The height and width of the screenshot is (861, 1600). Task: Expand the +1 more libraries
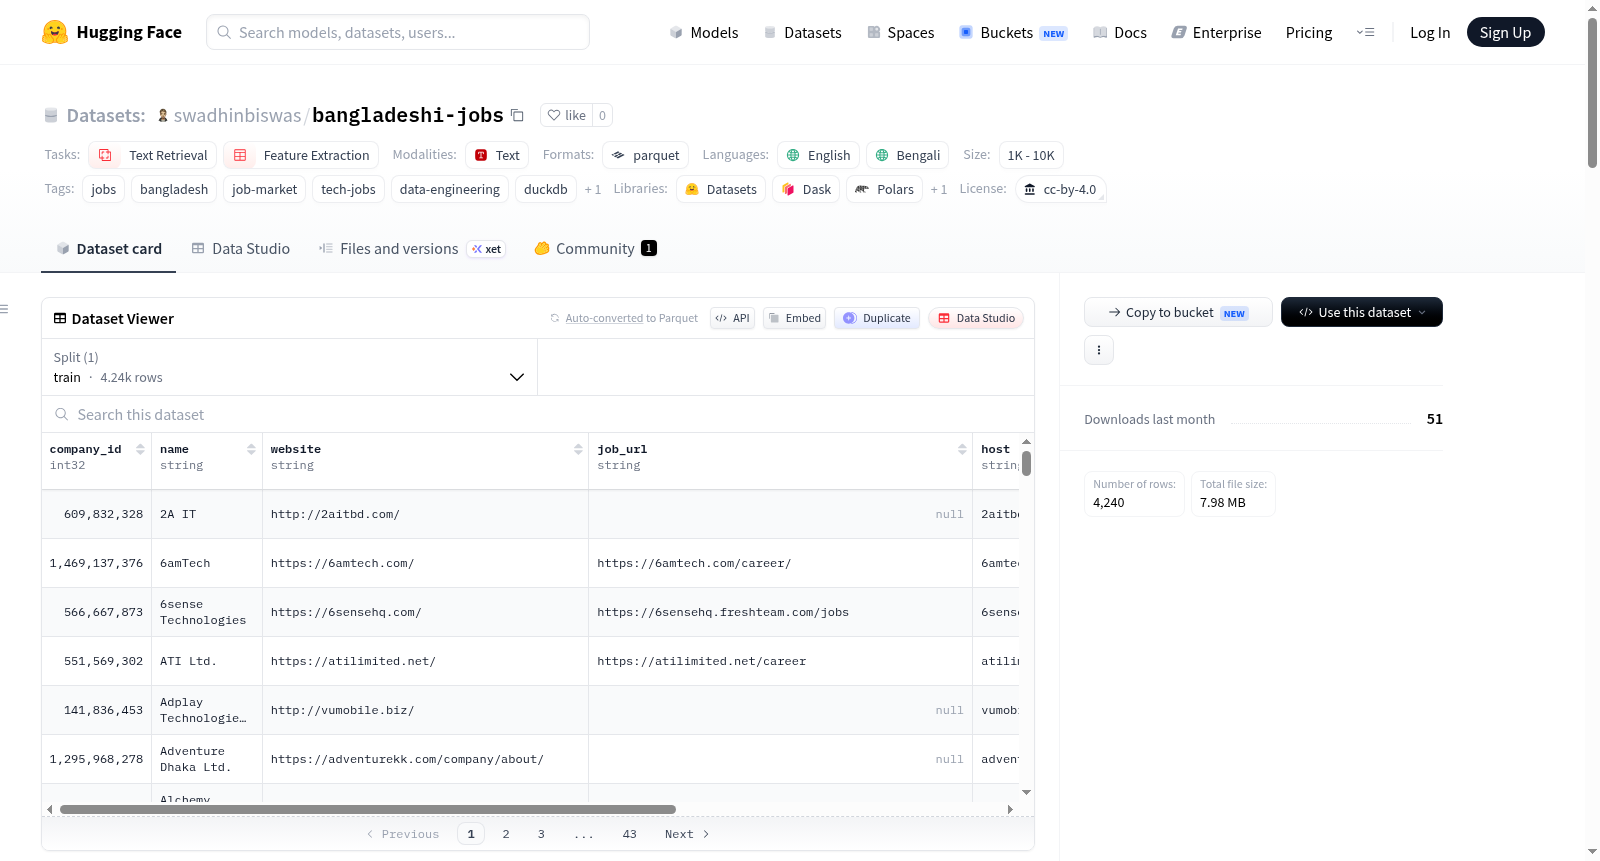(x=939, y=189)
